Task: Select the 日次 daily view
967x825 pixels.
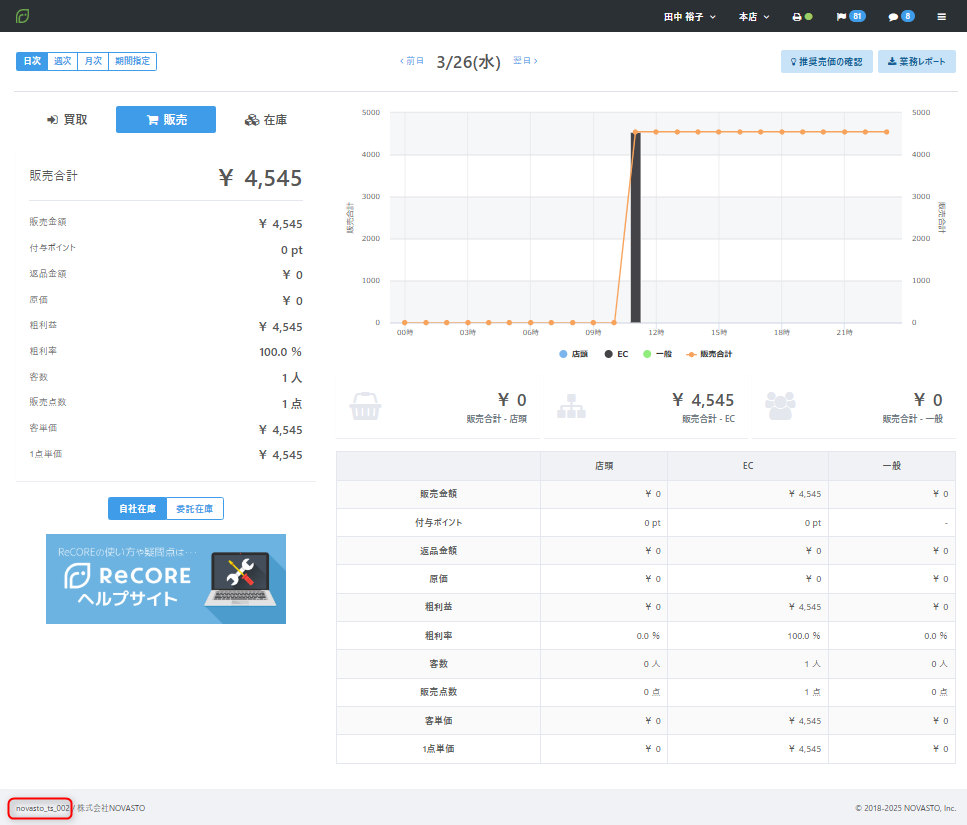Action: pos(32,61)
